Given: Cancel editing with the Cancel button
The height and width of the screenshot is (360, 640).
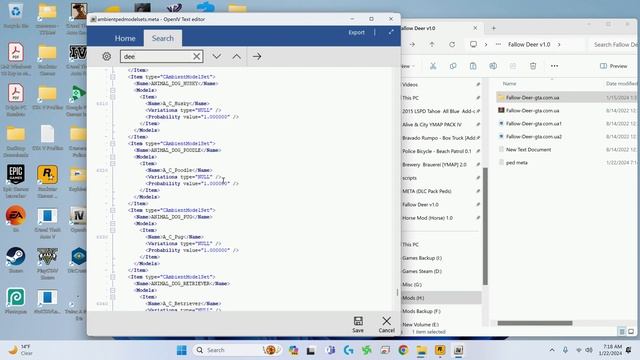Looking at the screenshot, I should (386, 324).
